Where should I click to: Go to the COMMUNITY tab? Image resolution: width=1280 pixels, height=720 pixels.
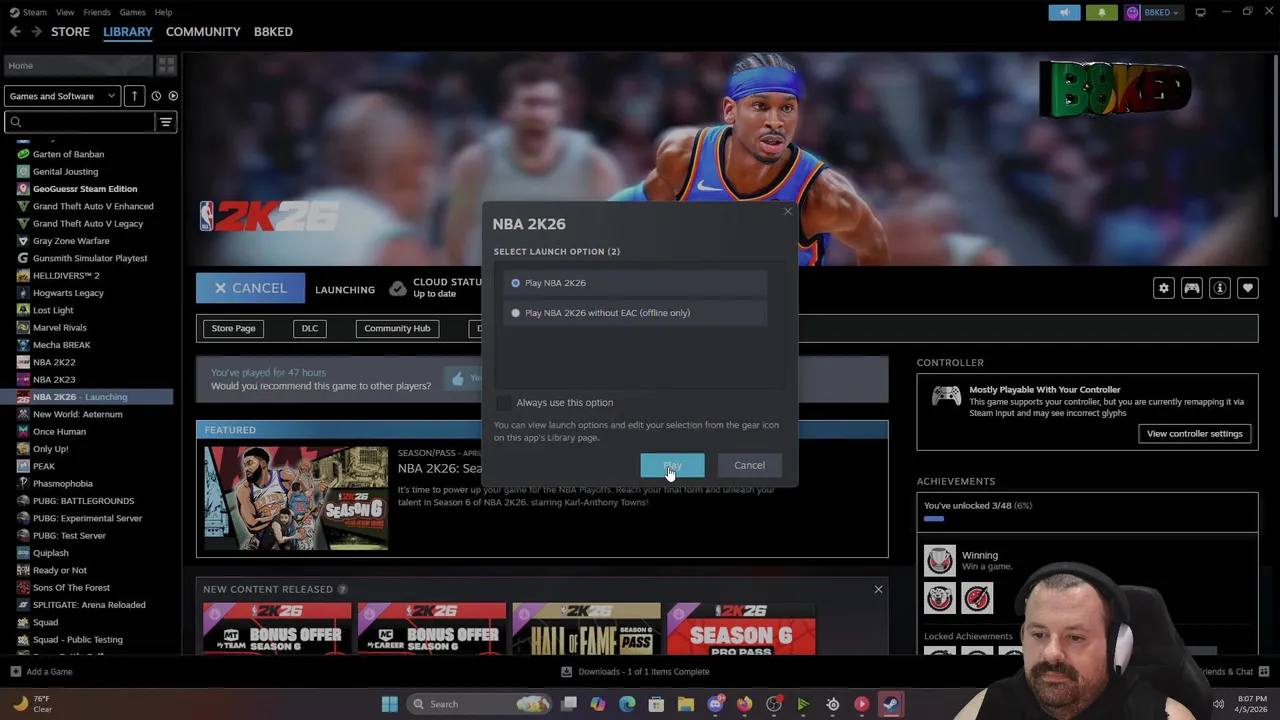point(203,32)
